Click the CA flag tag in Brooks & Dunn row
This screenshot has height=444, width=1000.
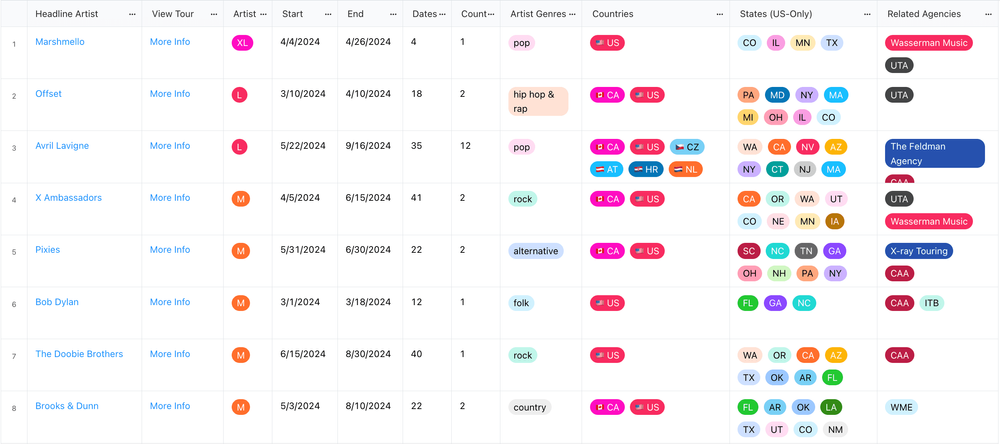coord(607,408)
